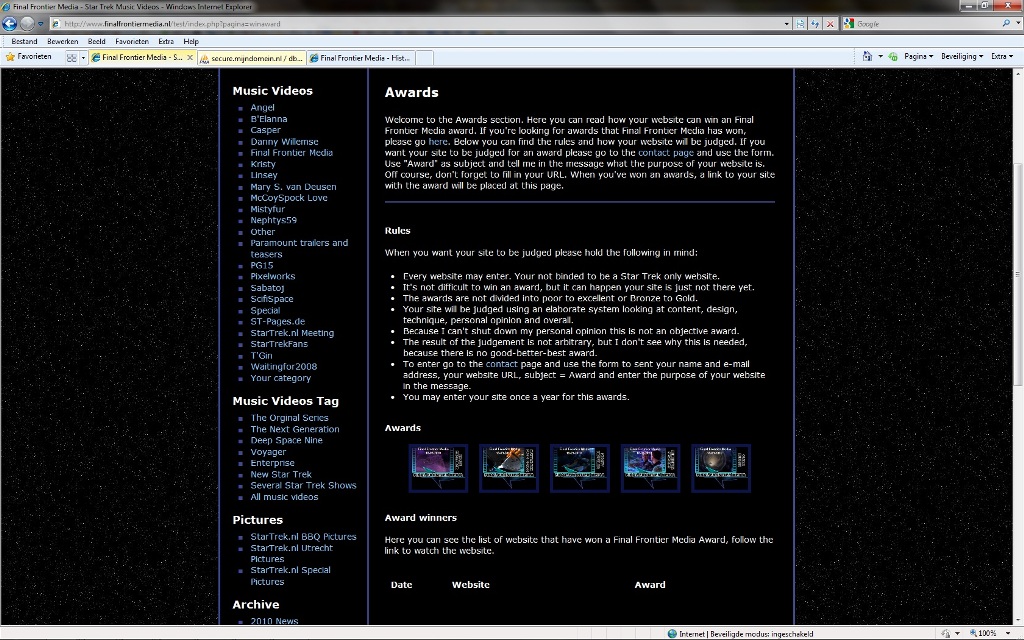Open the B'Elanna music videos link

pyautogui.click(x=268, y=119)
